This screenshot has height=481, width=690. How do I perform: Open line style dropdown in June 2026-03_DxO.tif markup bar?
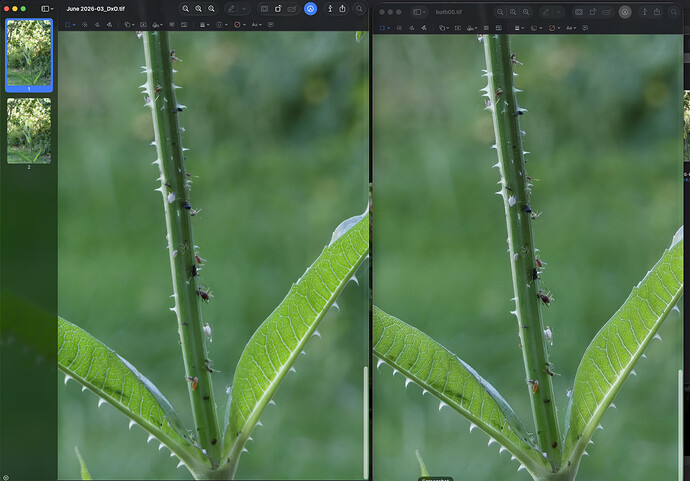205,25
